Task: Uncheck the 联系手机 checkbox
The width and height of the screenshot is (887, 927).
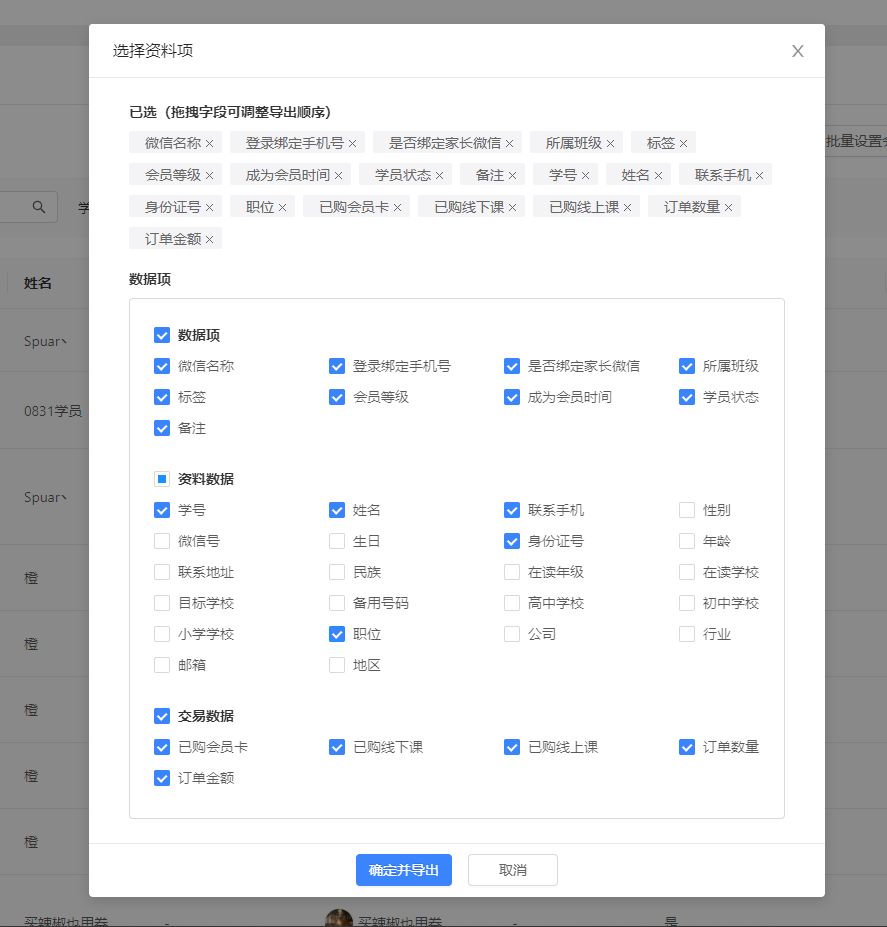Action: (512, 510)
